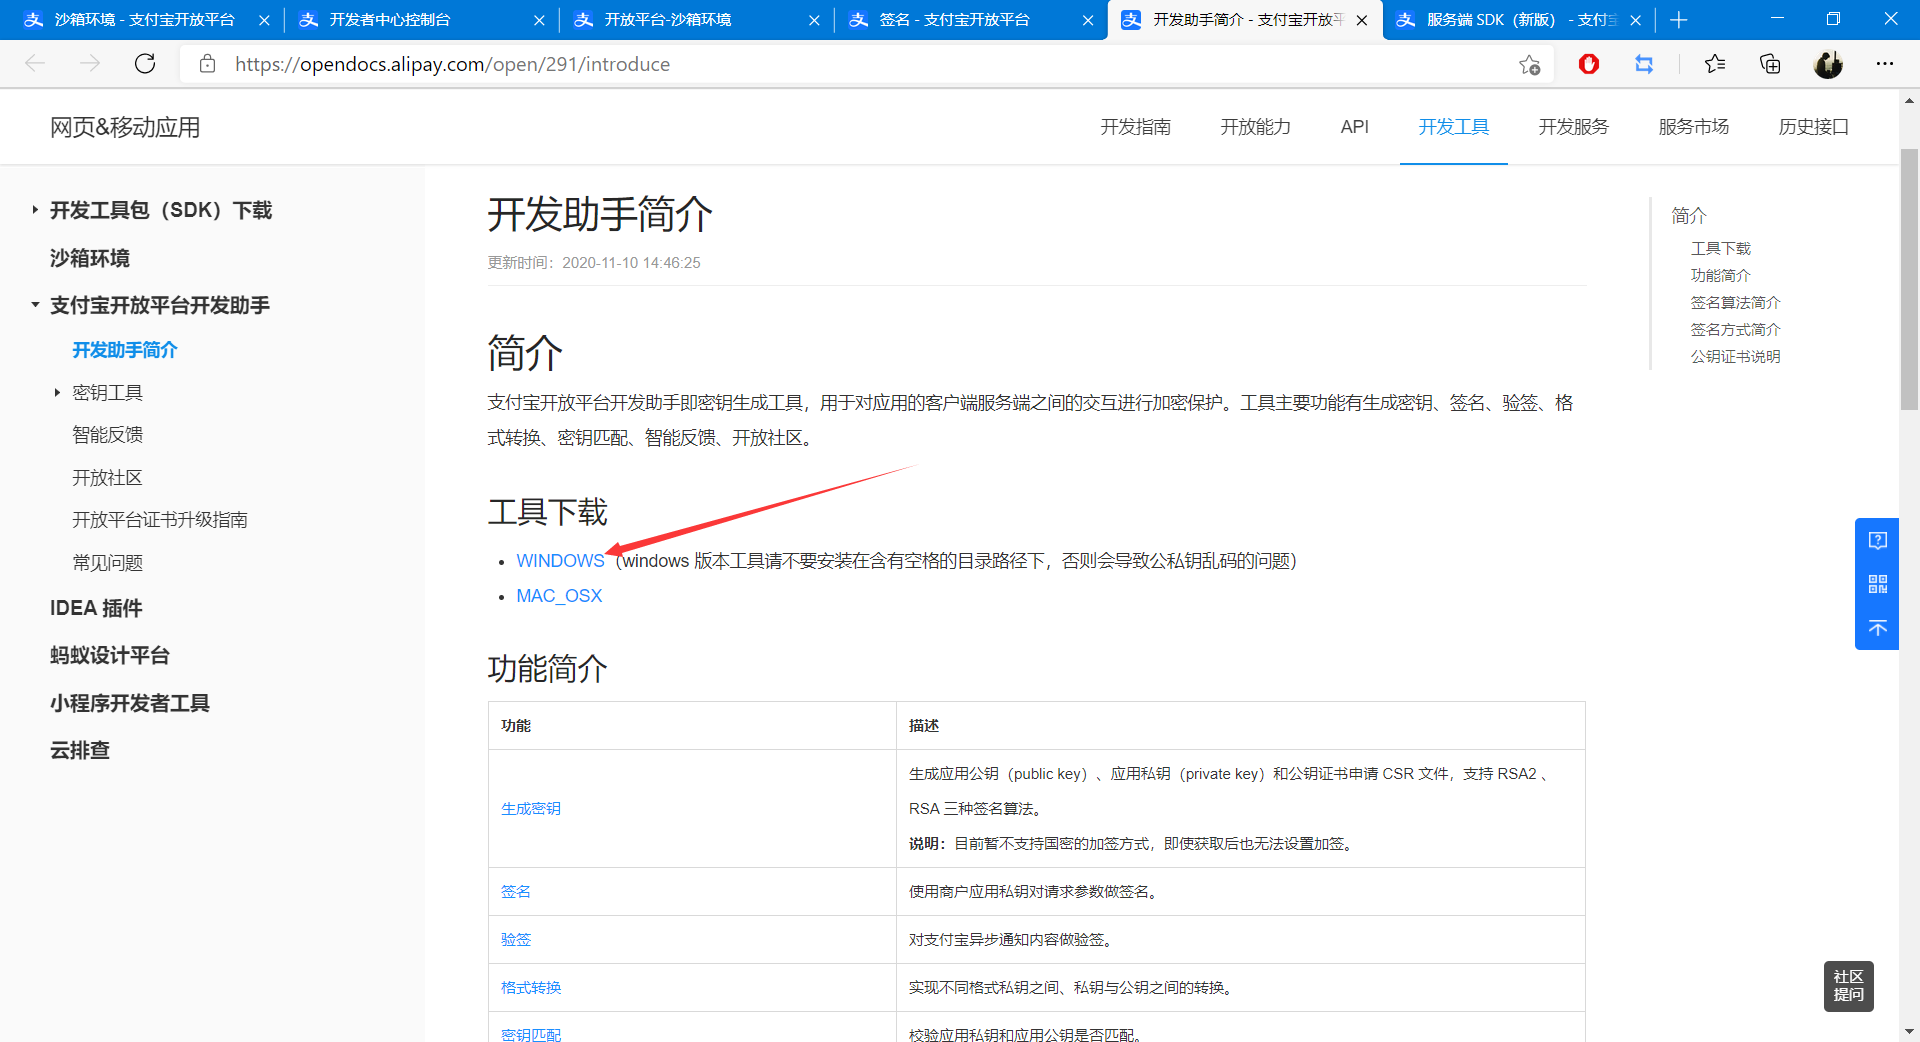Open the 开放能力 navigation item
Viewport: 1920px width, 1042px height.
click(x=1255, y=127)
